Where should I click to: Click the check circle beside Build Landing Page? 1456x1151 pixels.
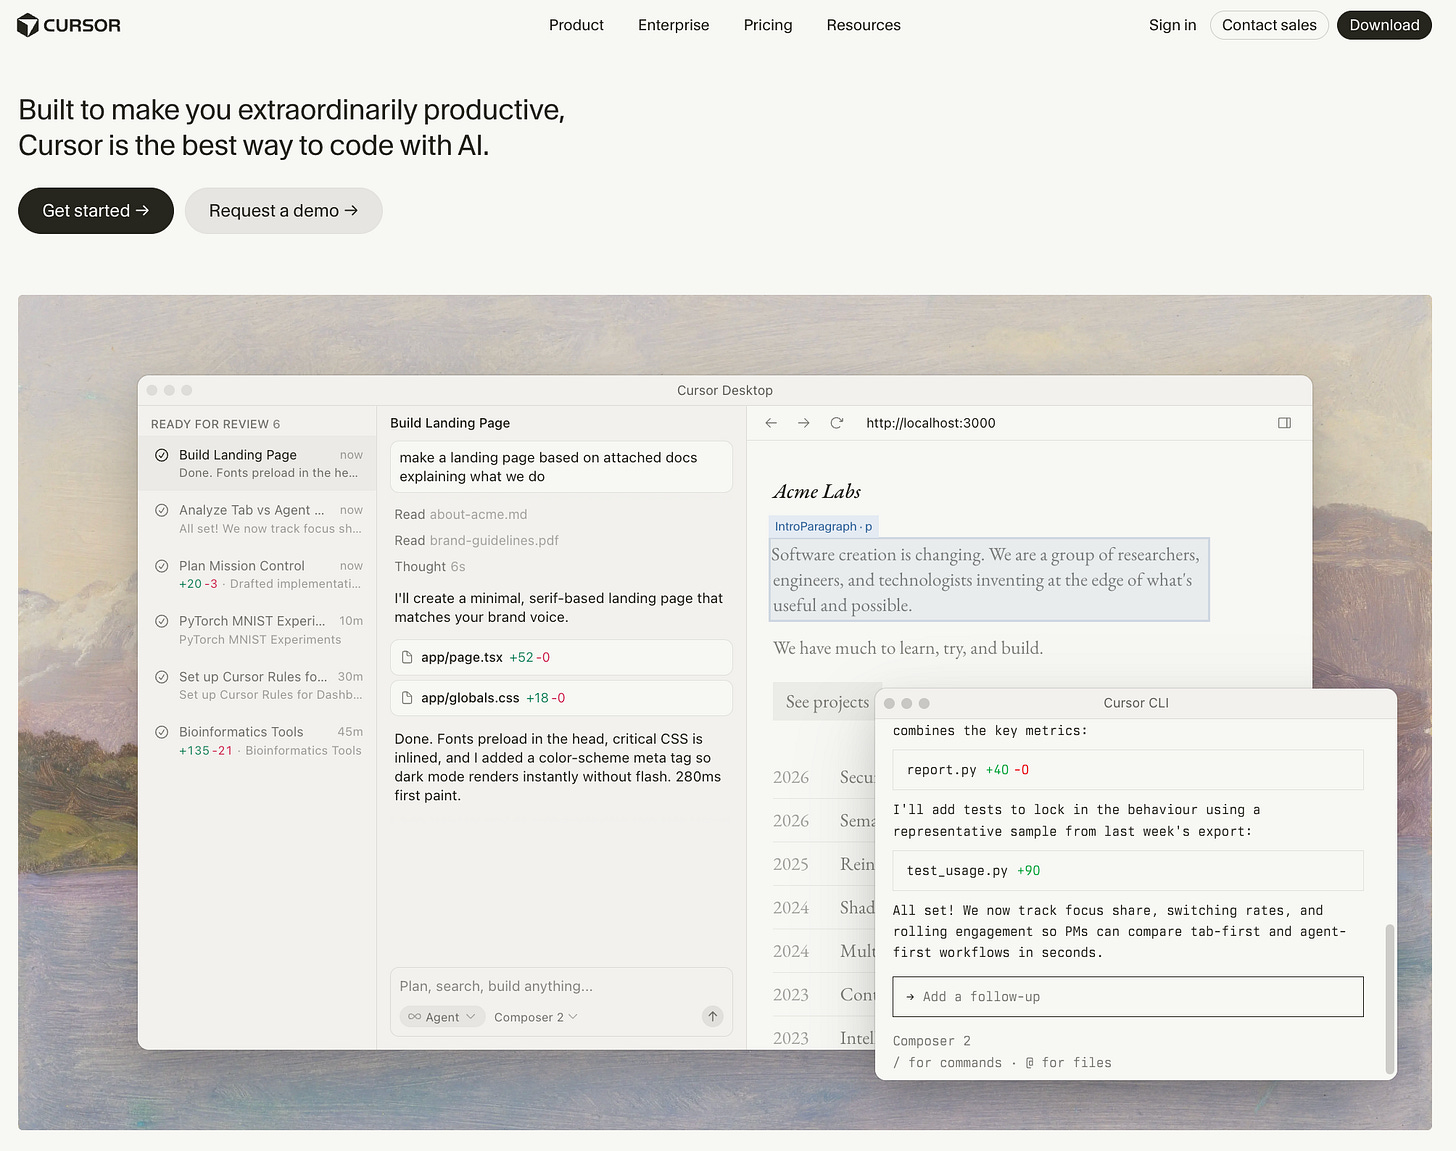(x=161, y=455)
